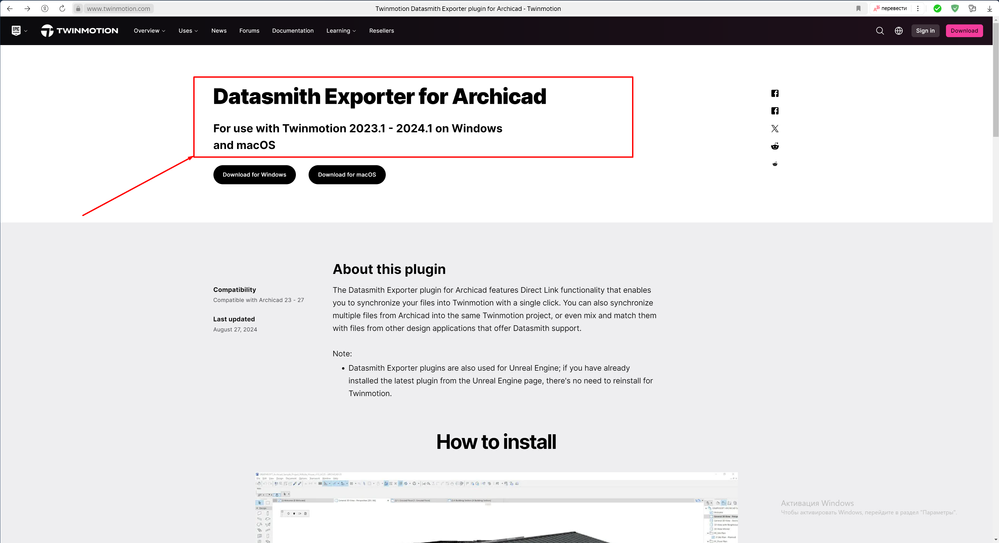This screenshot has width=999, height=543.
Task: Open the Uses dropdown menu
Action: pyautogui.click(x=188, y=31)
